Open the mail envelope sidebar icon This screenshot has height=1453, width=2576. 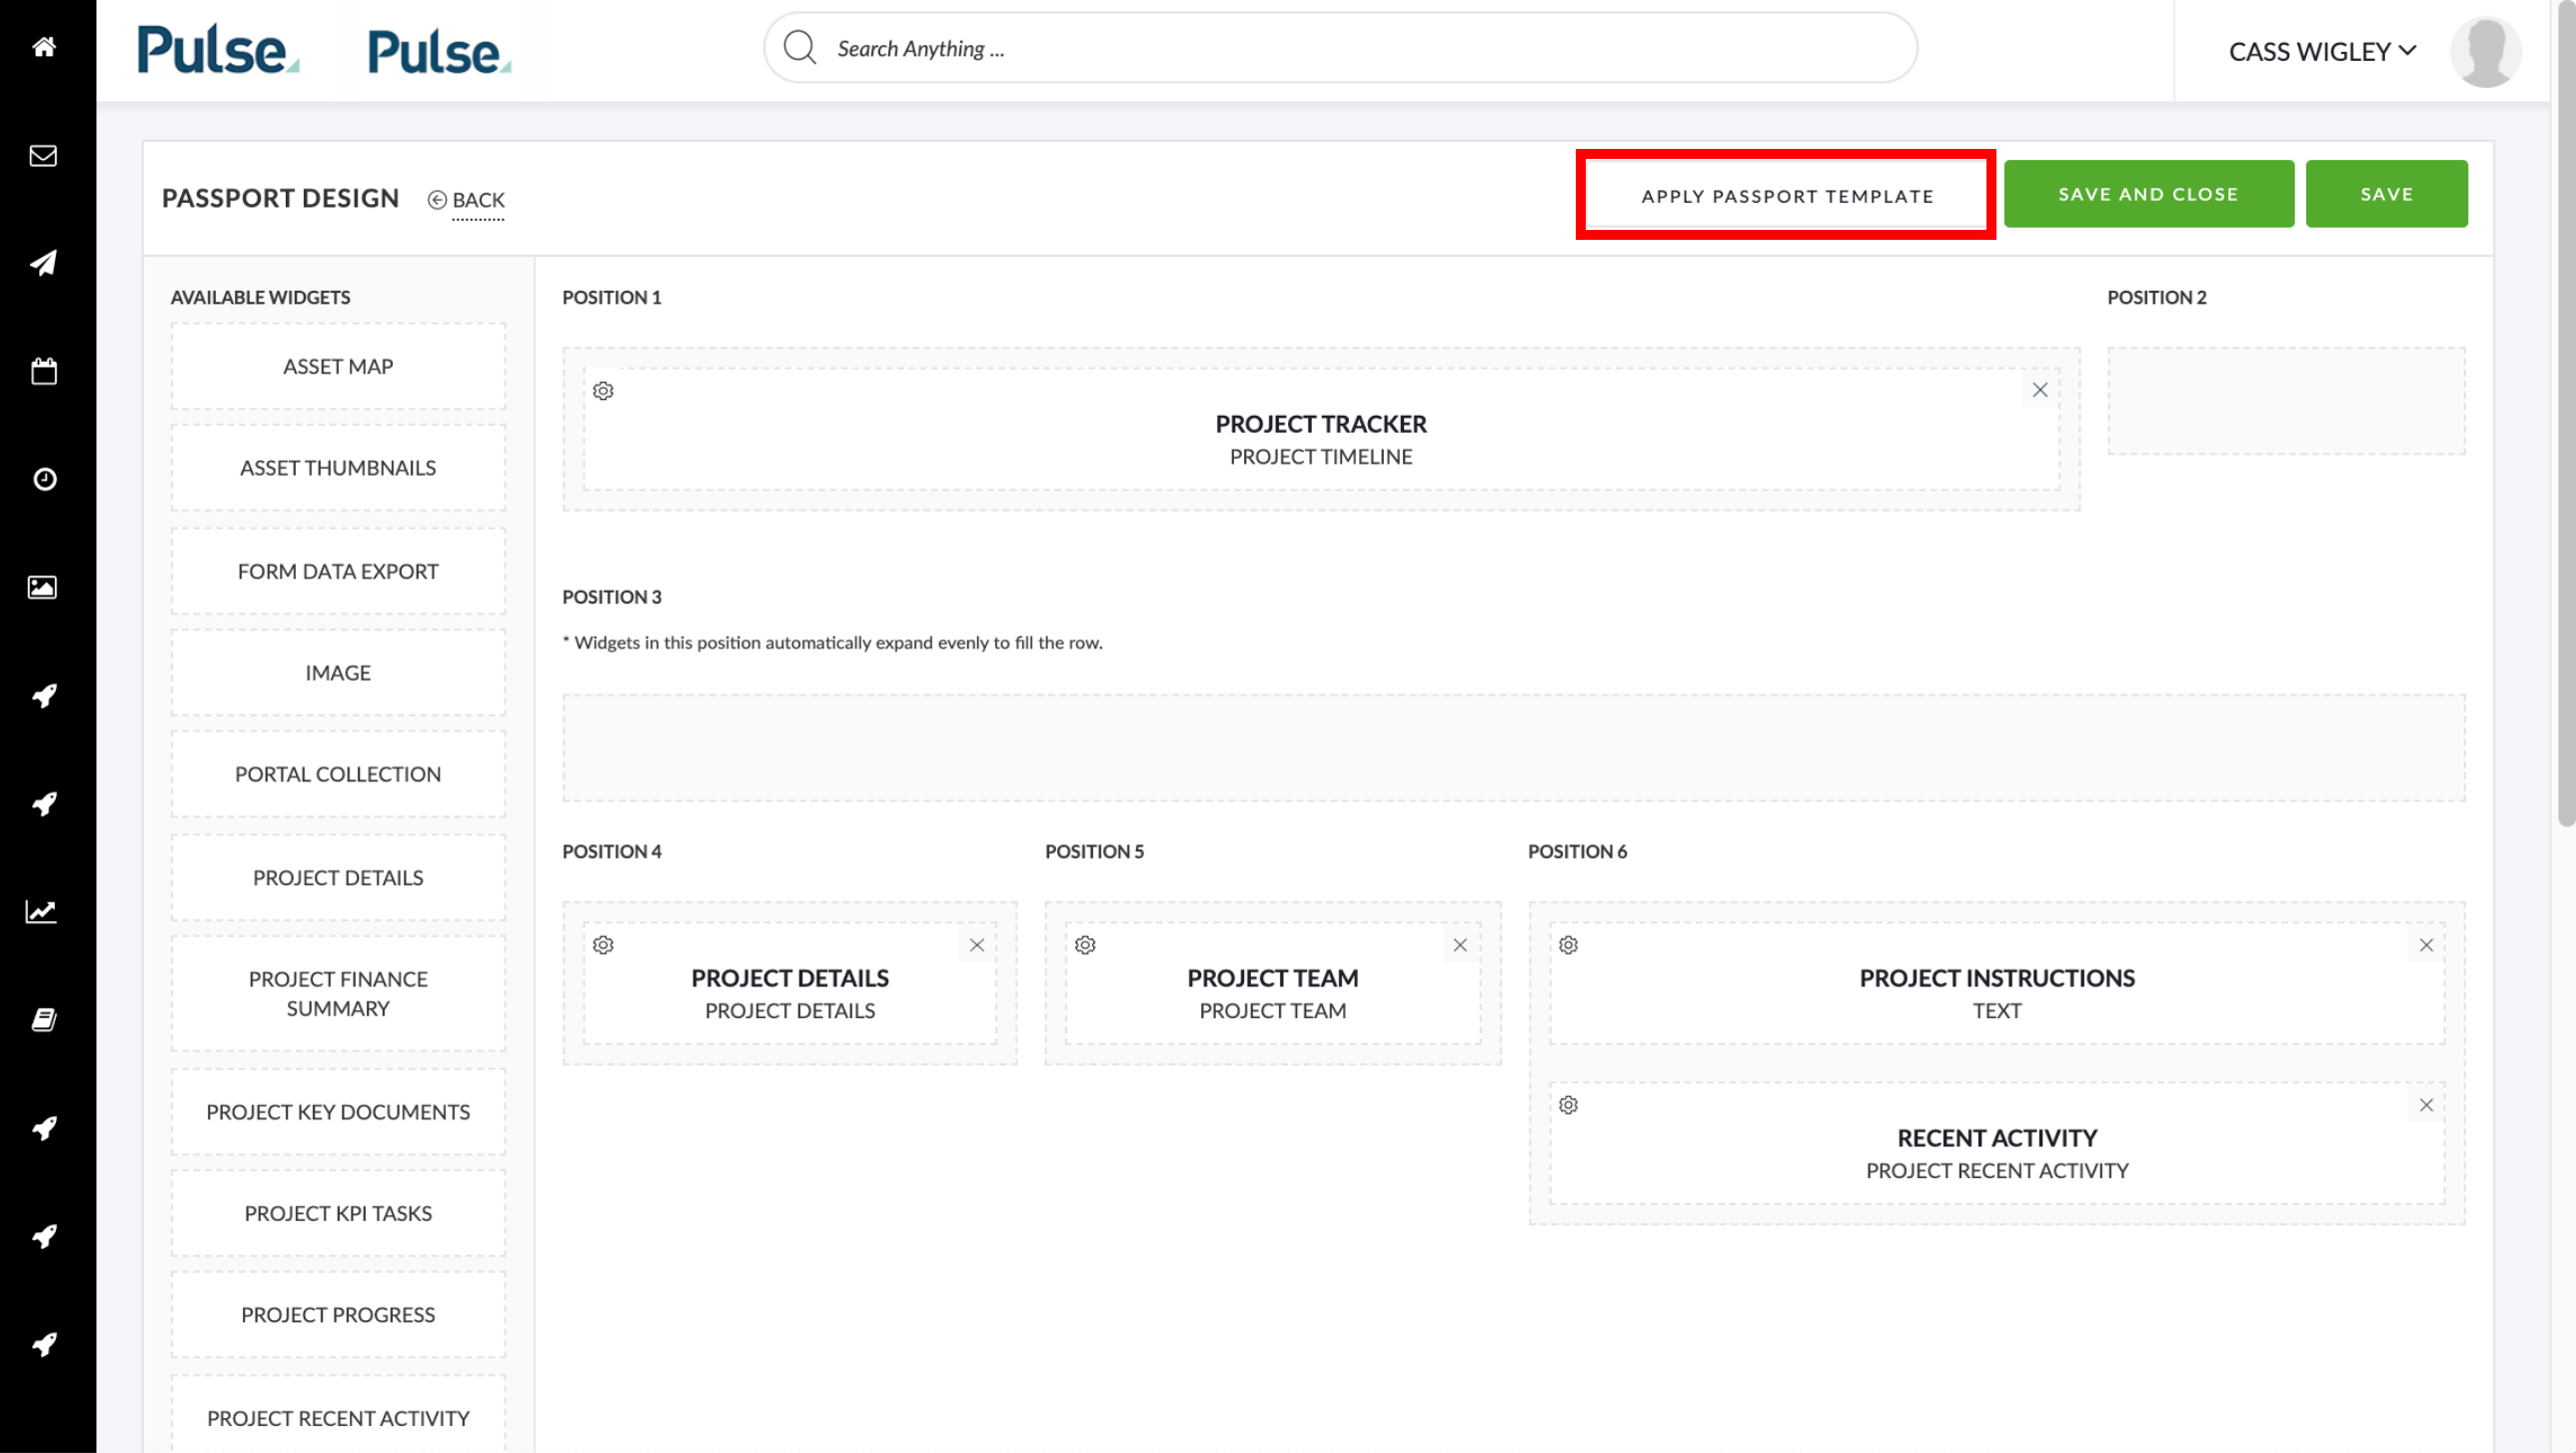(43, 155)
